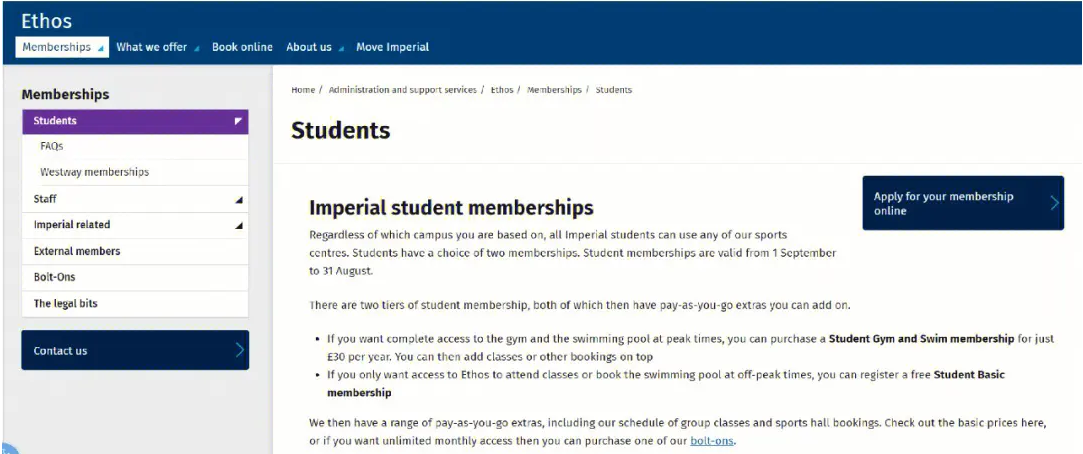
Task: Collapse the Students sidebar section arrow
Action: click(x=238, y=121)
